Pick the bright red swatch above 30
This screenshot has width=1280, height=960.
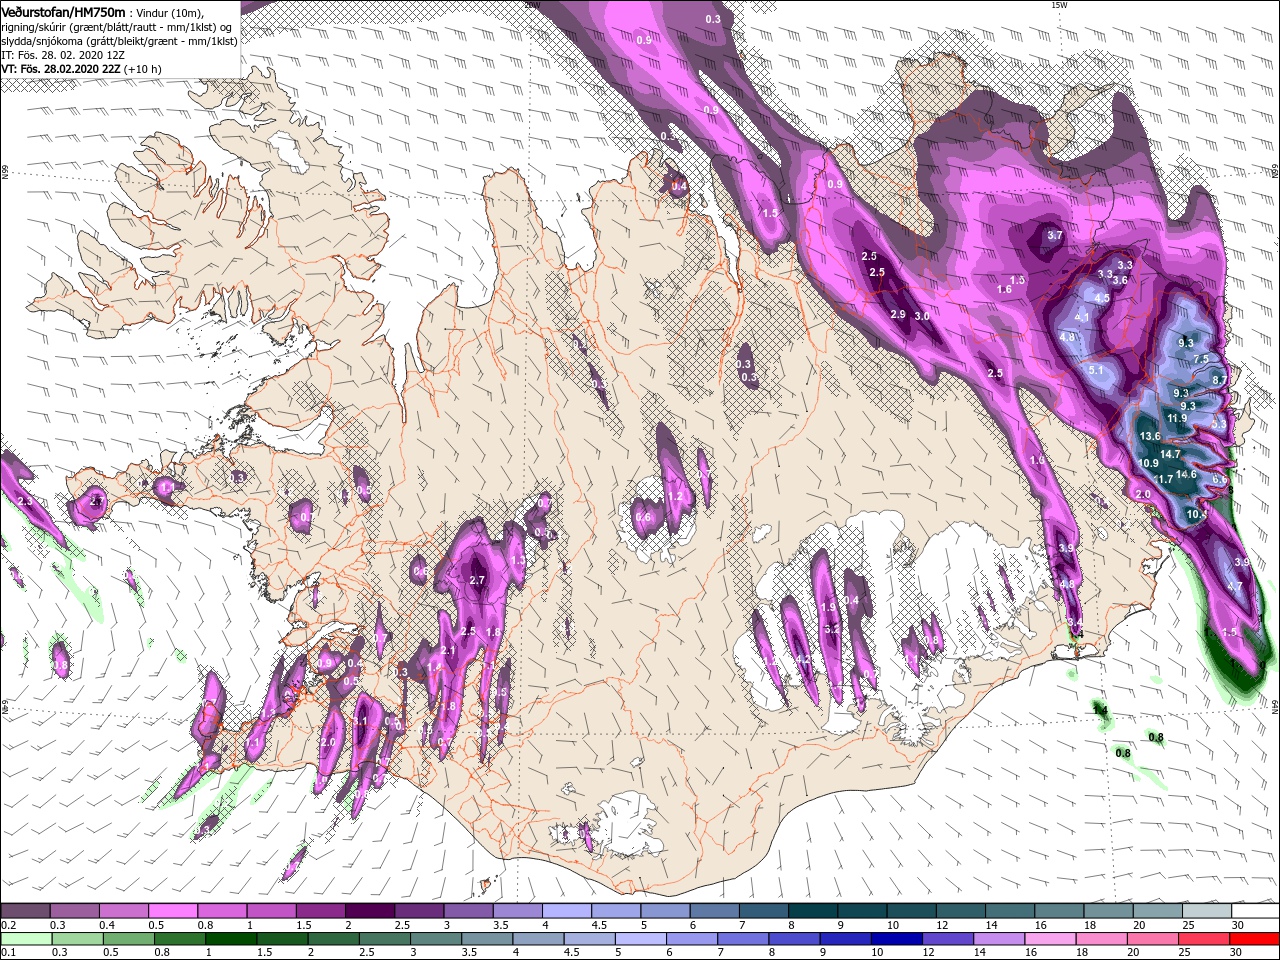pos(1252,939)
